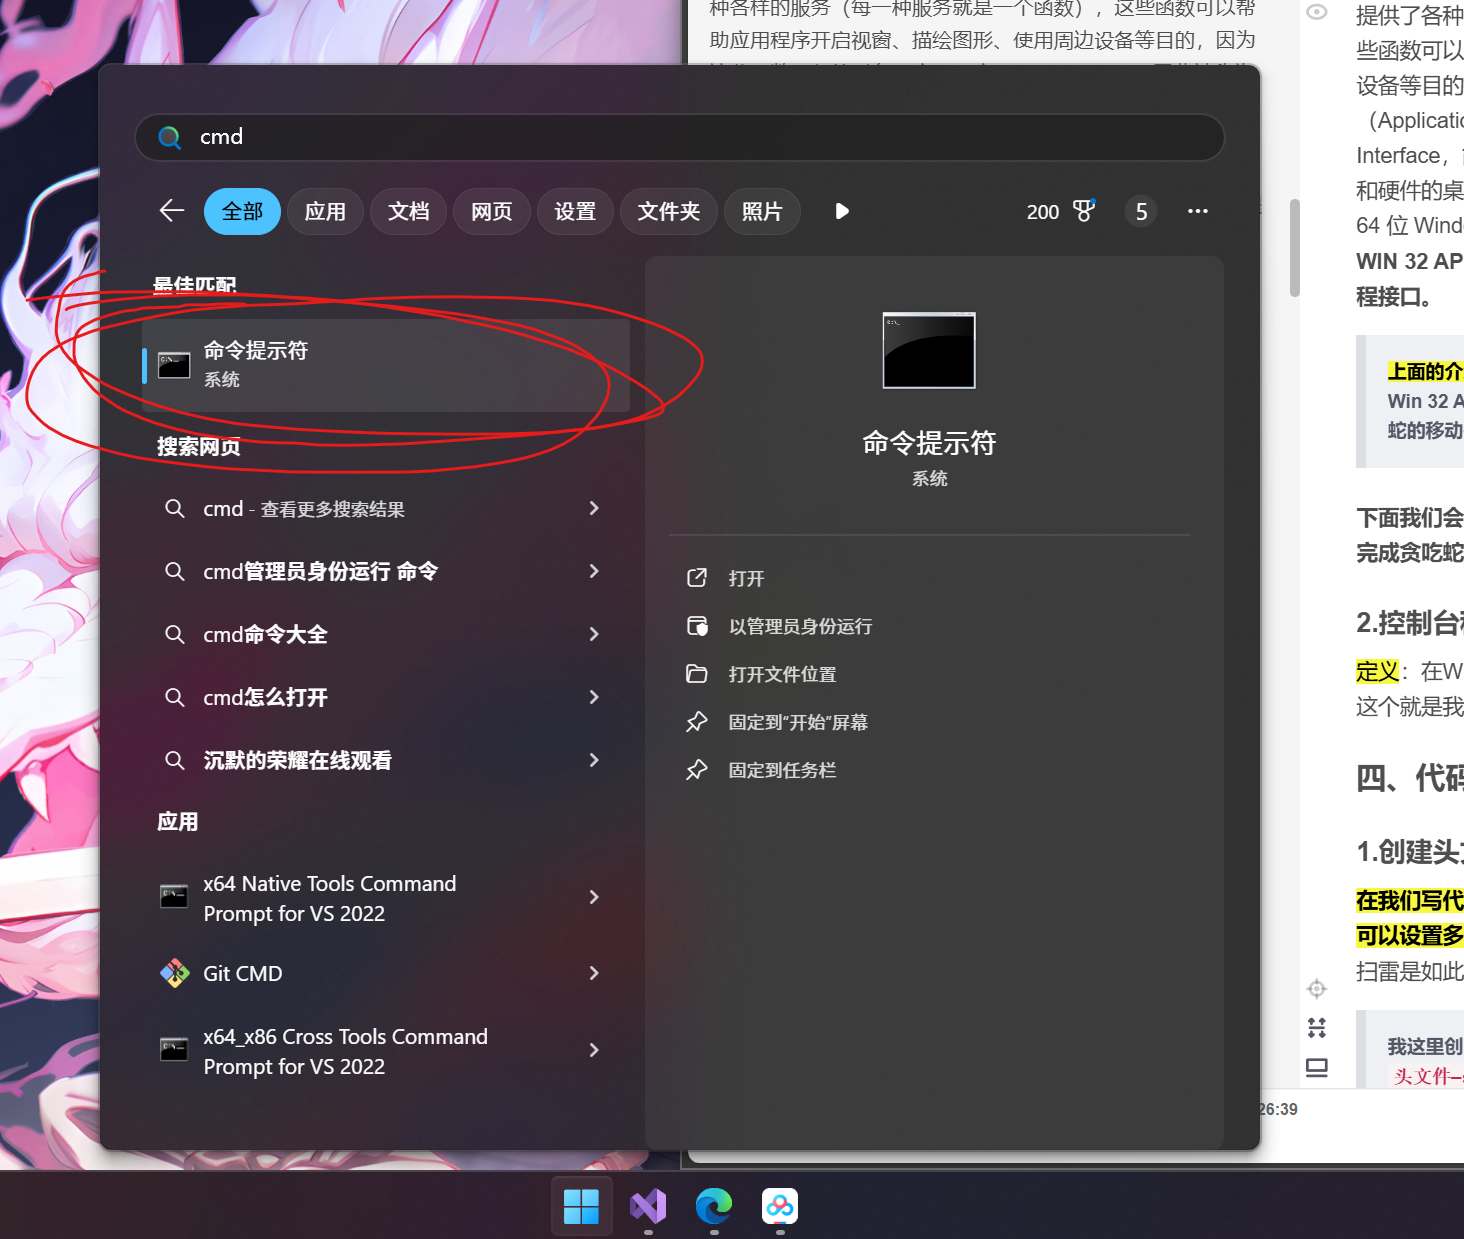This screenshot has height=1239, width=1464.
Task: Click 打开 to launch Command Prompt
Action: pyautogui.click(x=746, y=578)
